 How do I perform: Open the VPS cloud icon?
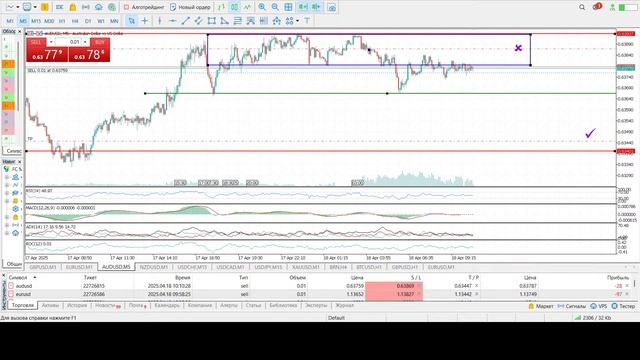98,7
